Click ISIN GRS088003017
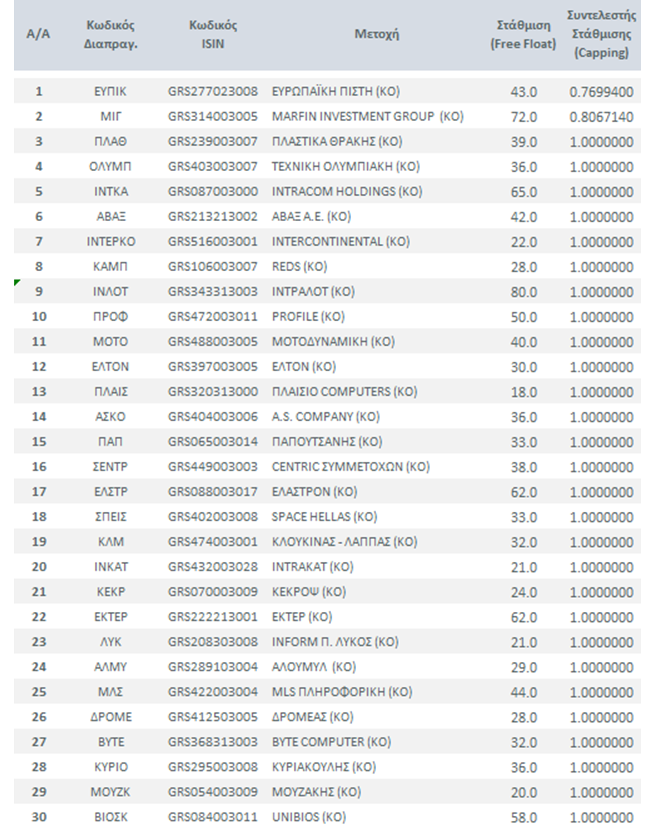This screenshot has height=824, width=645. [x=213, y=492]
